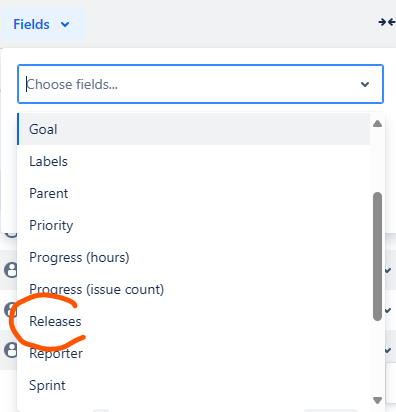This screenshot has width=396, height=412.
Task: Expand the Choose fields combo box arrow
Action: click(x=365, y=84)
